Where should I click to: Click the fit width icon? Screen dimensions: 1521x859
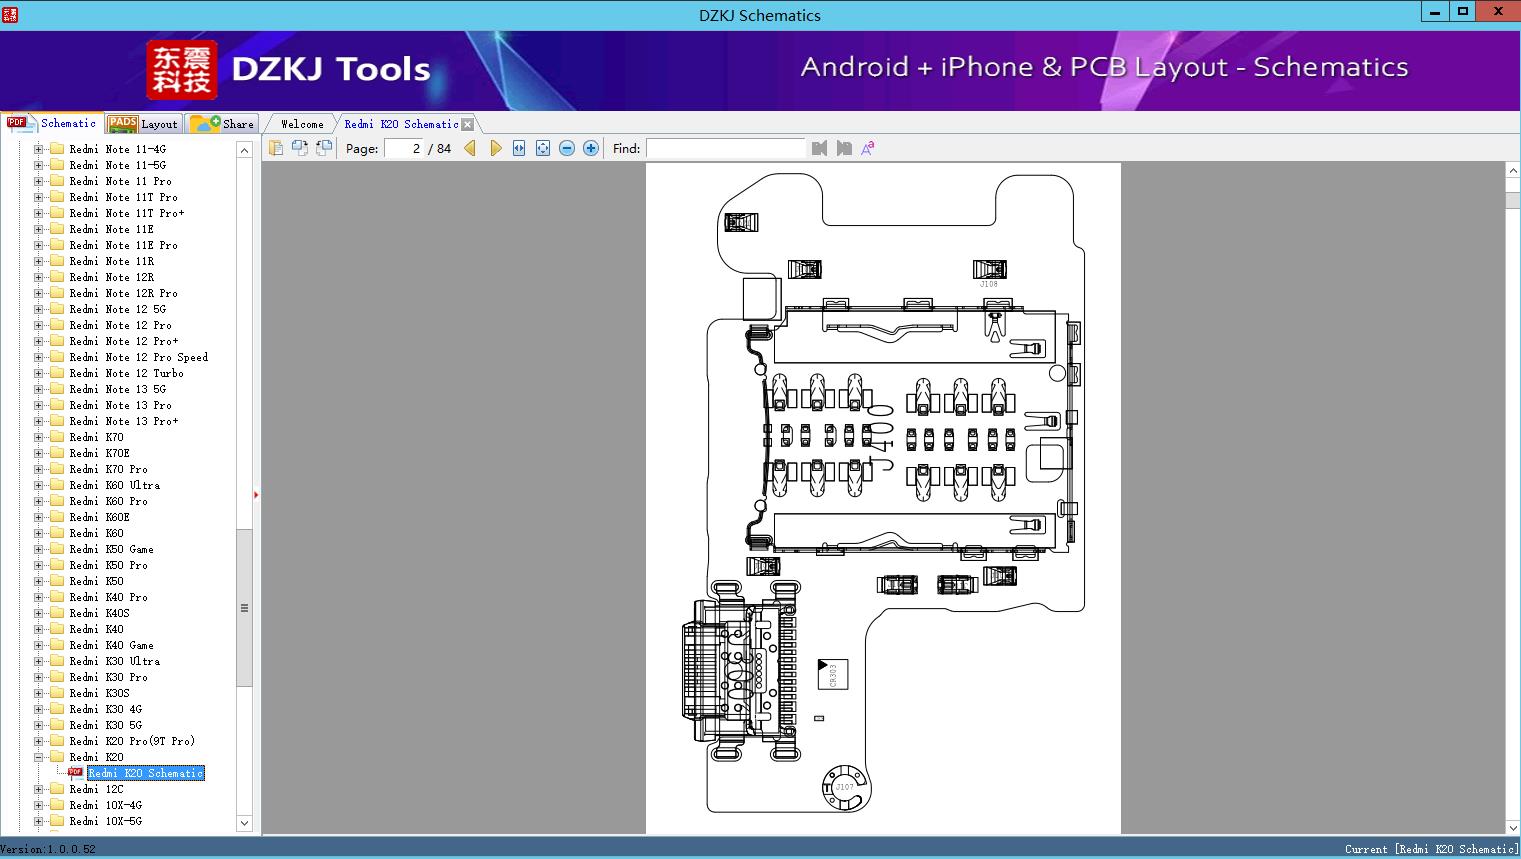(x=519, y=148)
